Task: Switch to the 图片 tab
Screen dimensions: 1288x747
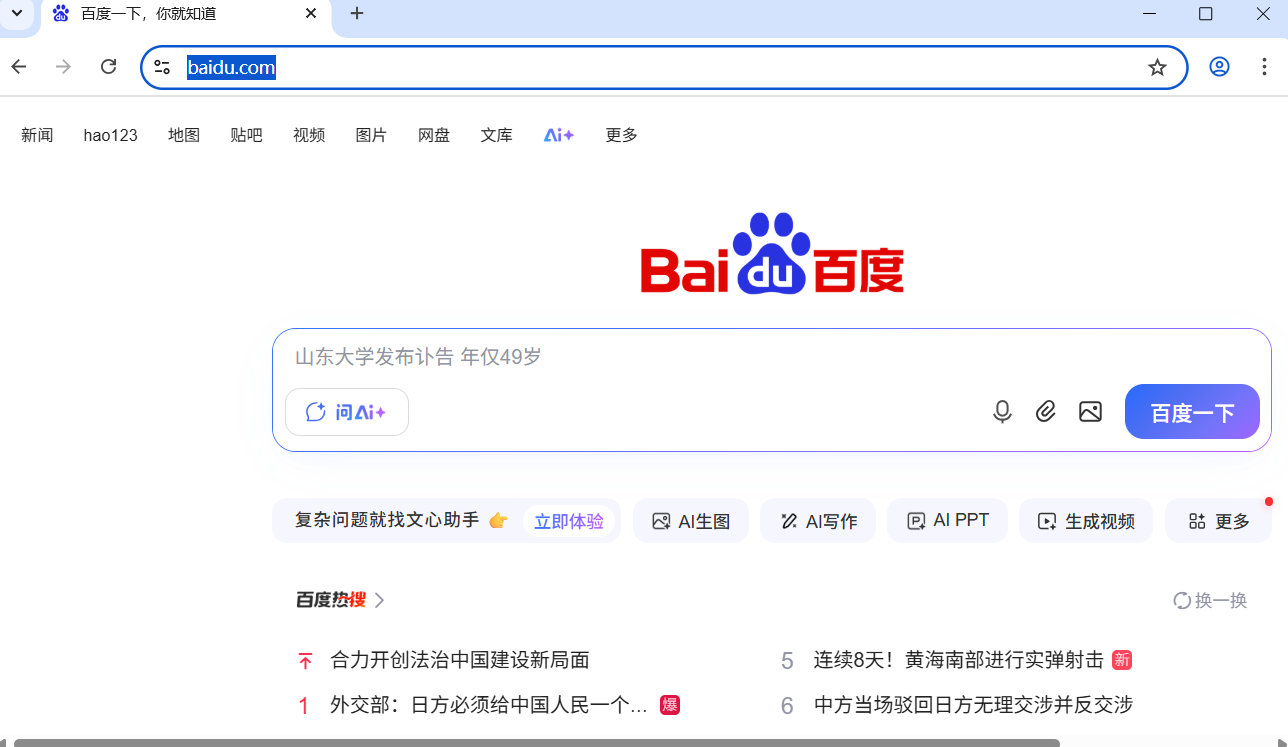Action: [371, 135]
